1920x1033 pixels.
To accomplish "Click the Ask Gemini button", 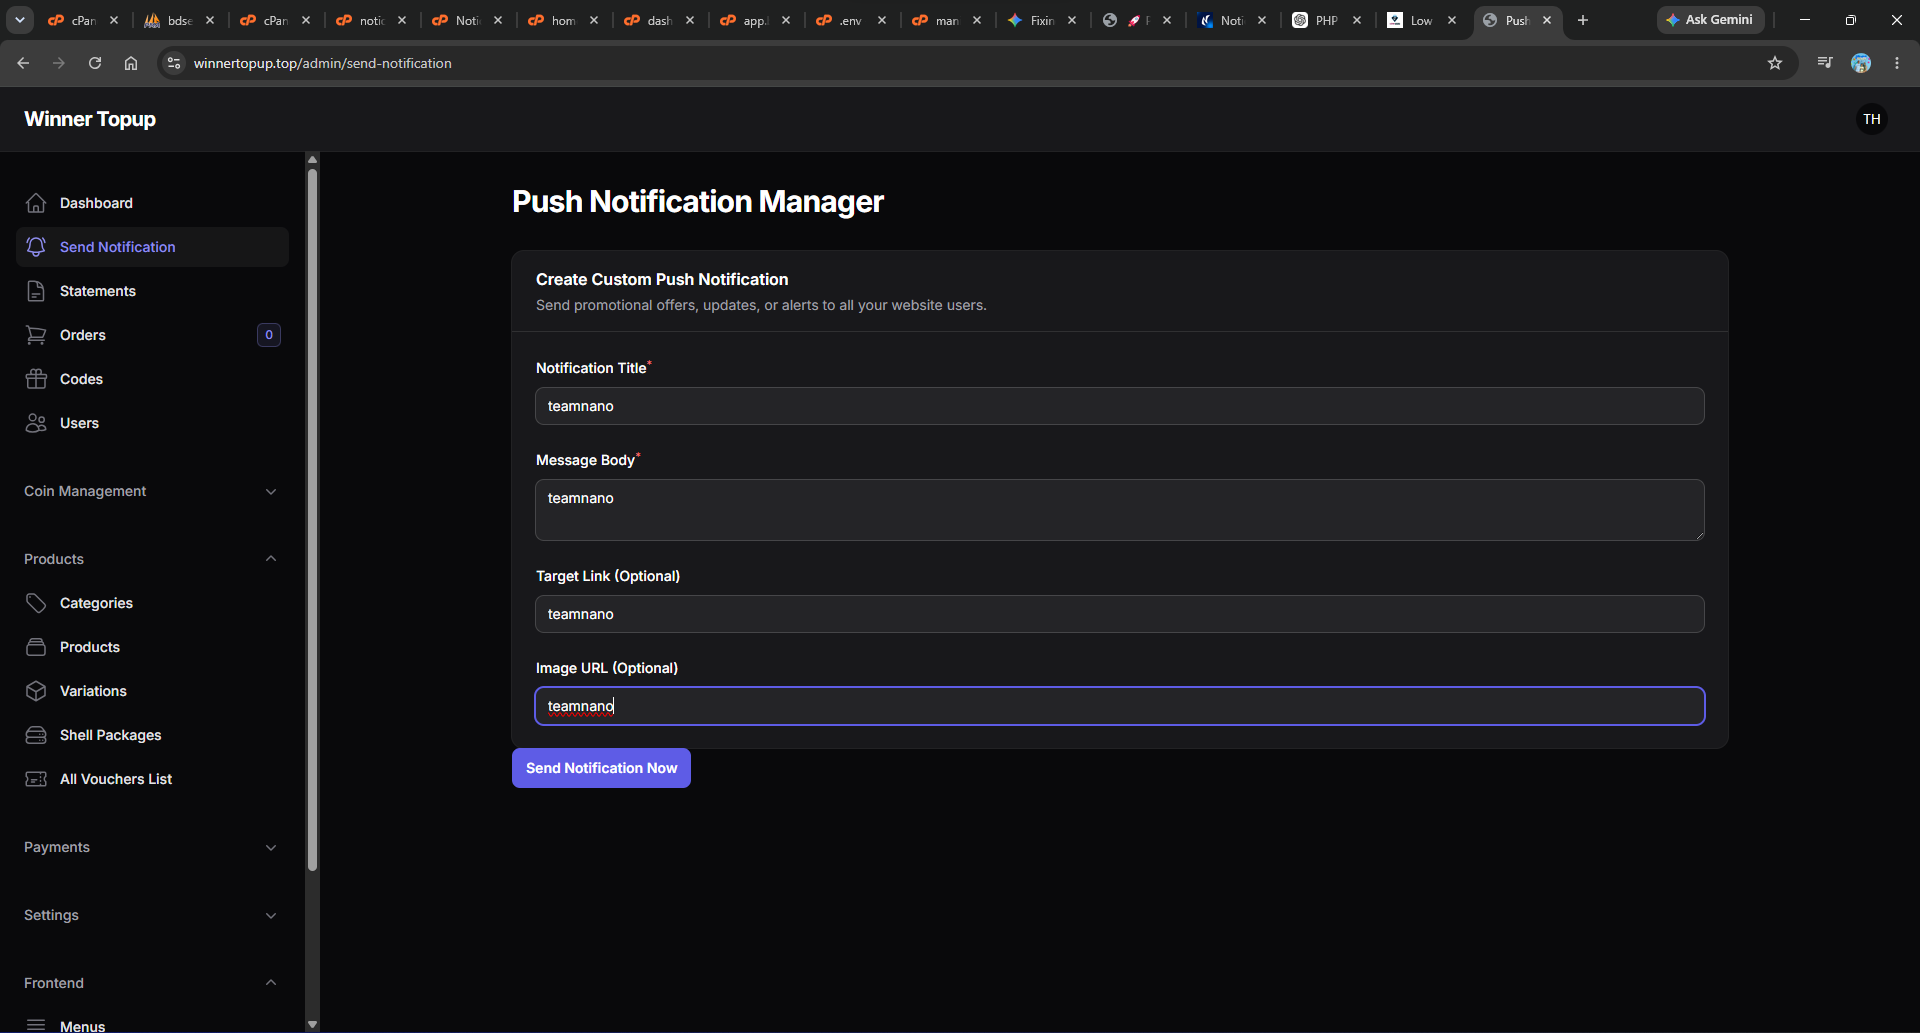I will click(x=1710, y=20).
